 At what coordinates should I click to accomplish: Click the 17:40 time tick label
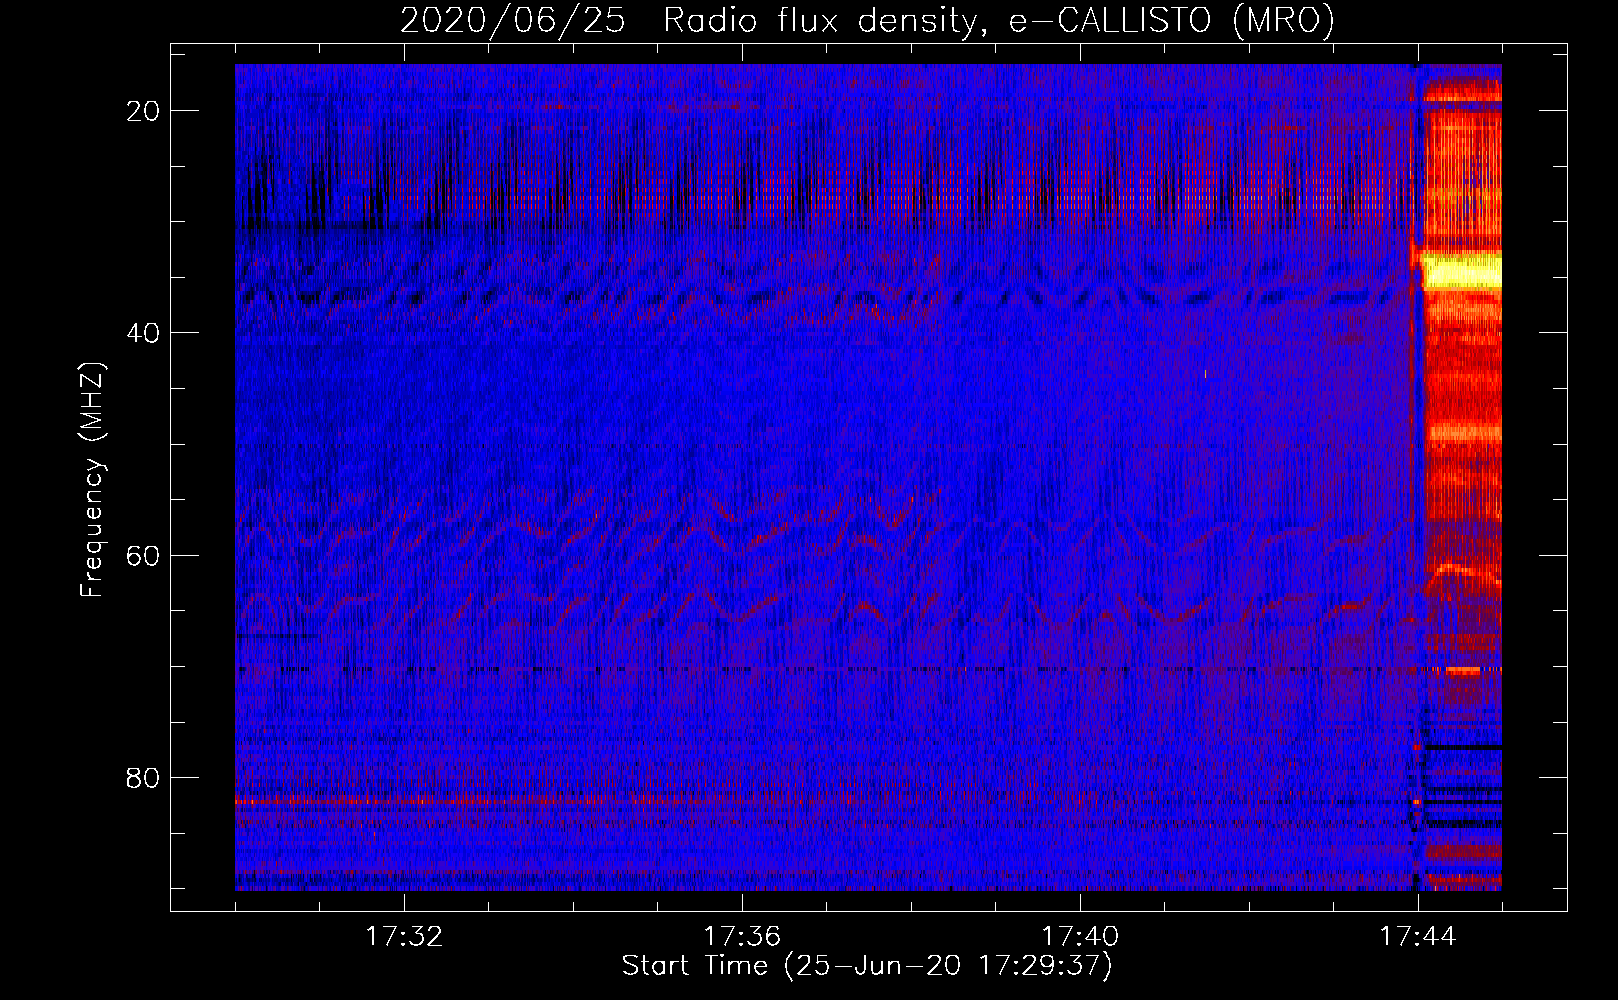click(x=1080, y=937)
